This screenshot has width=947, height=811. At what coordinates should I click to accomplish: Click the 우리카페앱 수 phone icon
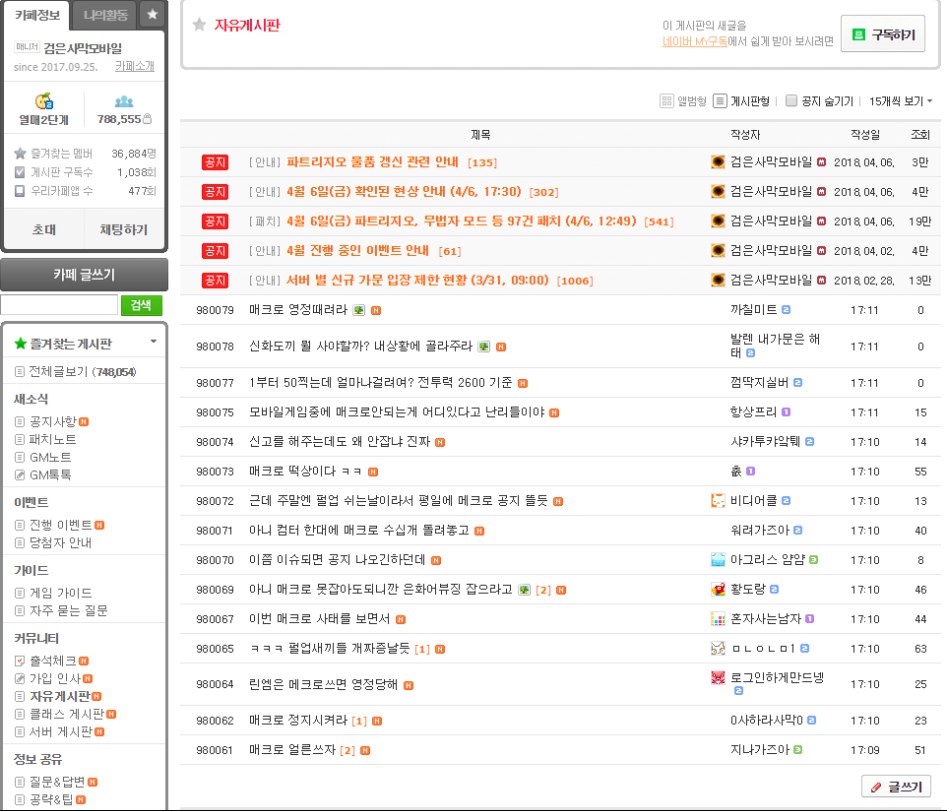click(20, 191)
